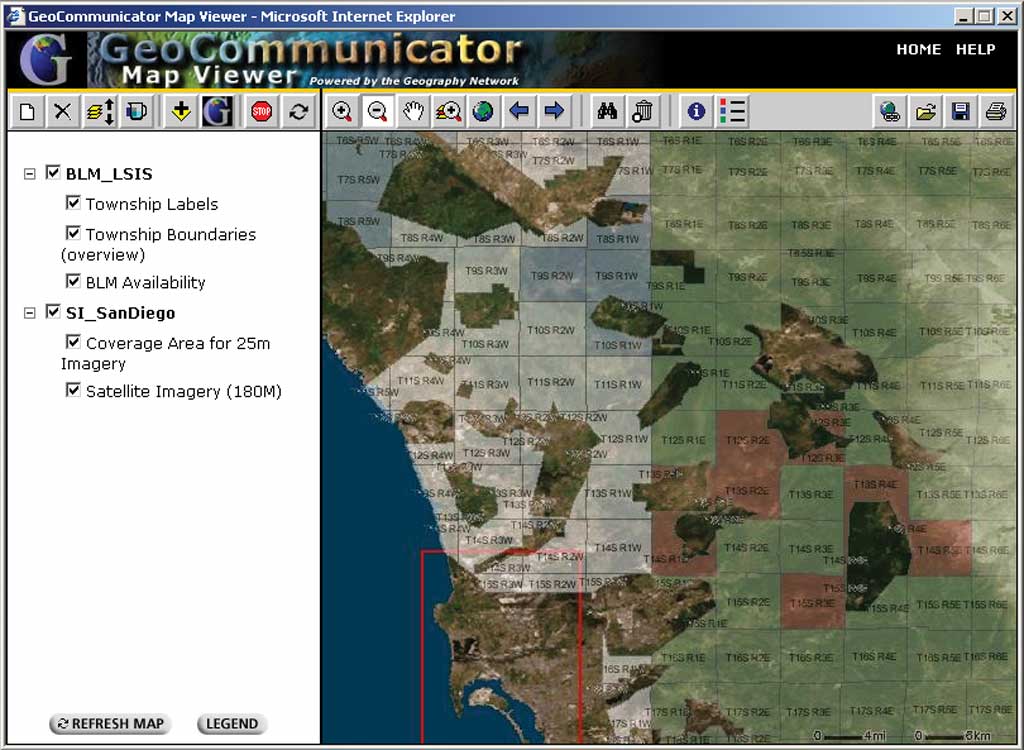Viewport: 1024px width, 750px height.
Task: Click the layer properties cup icon
Action: (x=136, y=112)
